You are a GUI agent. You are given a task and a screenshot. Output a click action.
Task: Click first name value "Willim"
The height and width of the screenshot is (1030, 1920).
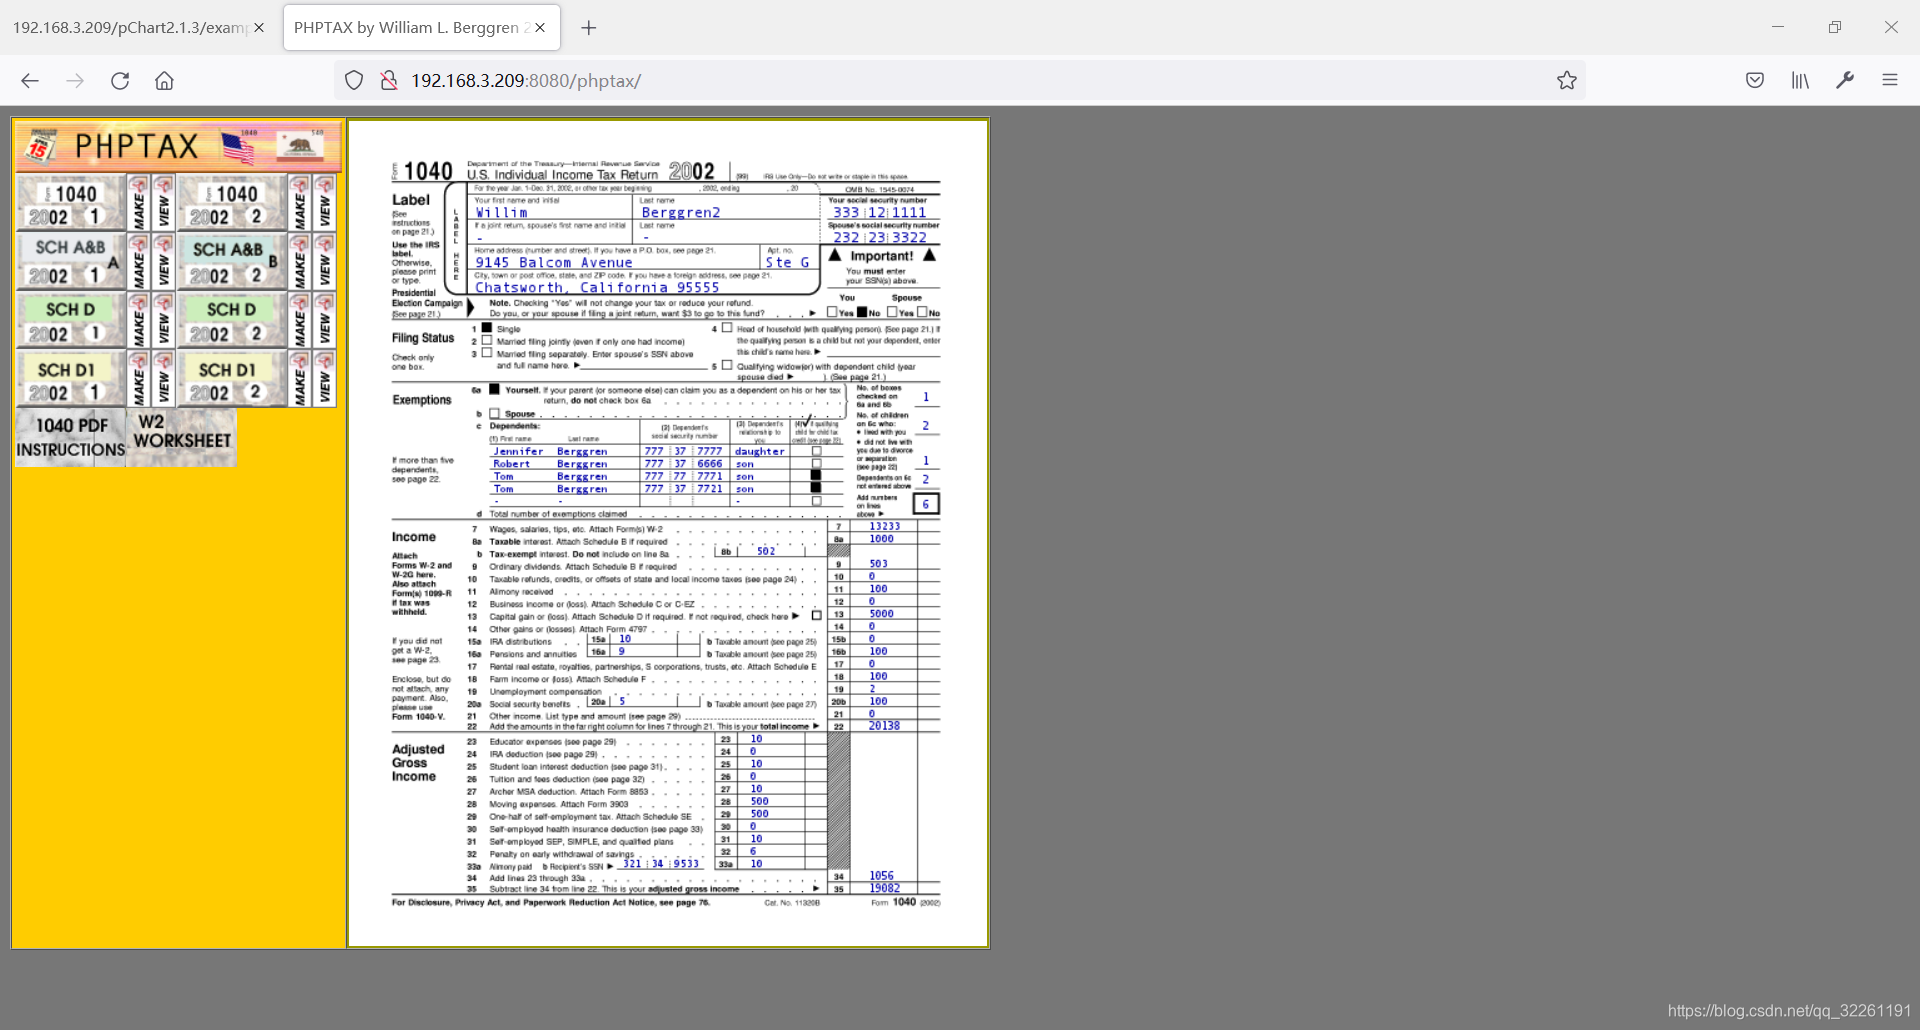(x=502, y=213)
